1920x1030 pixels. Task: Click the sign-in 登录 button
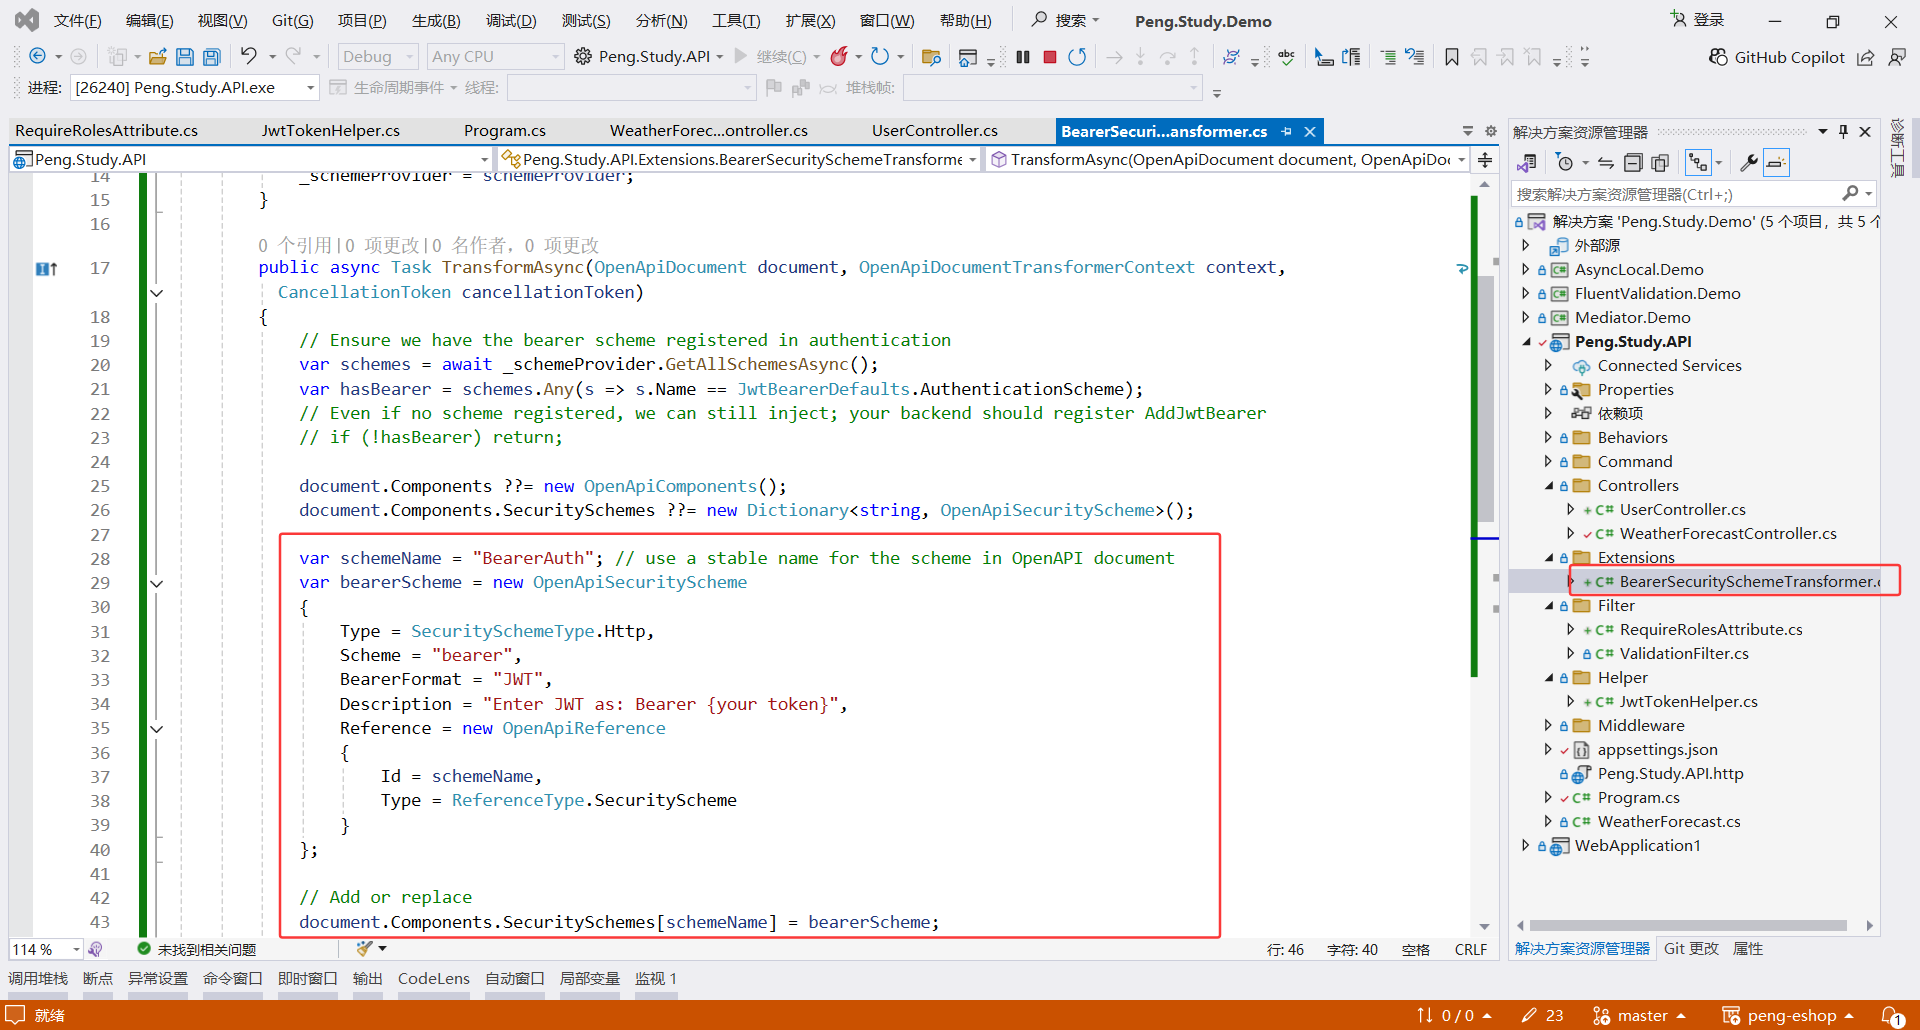(x=1697, y=20)
